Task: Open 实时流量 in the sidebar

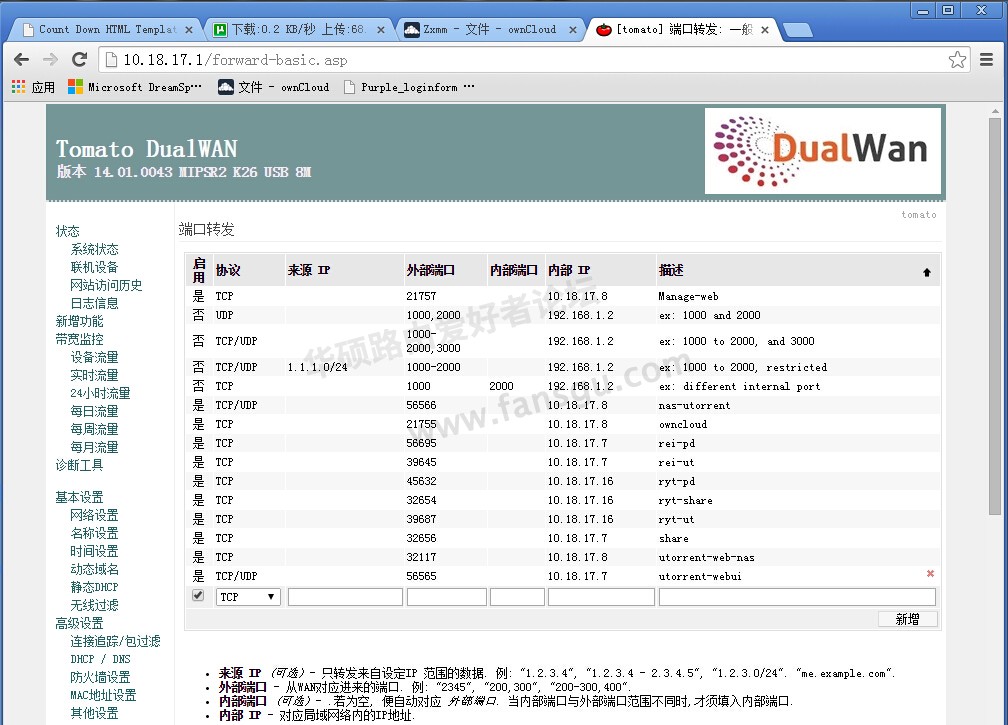Action: click(94, 375)
